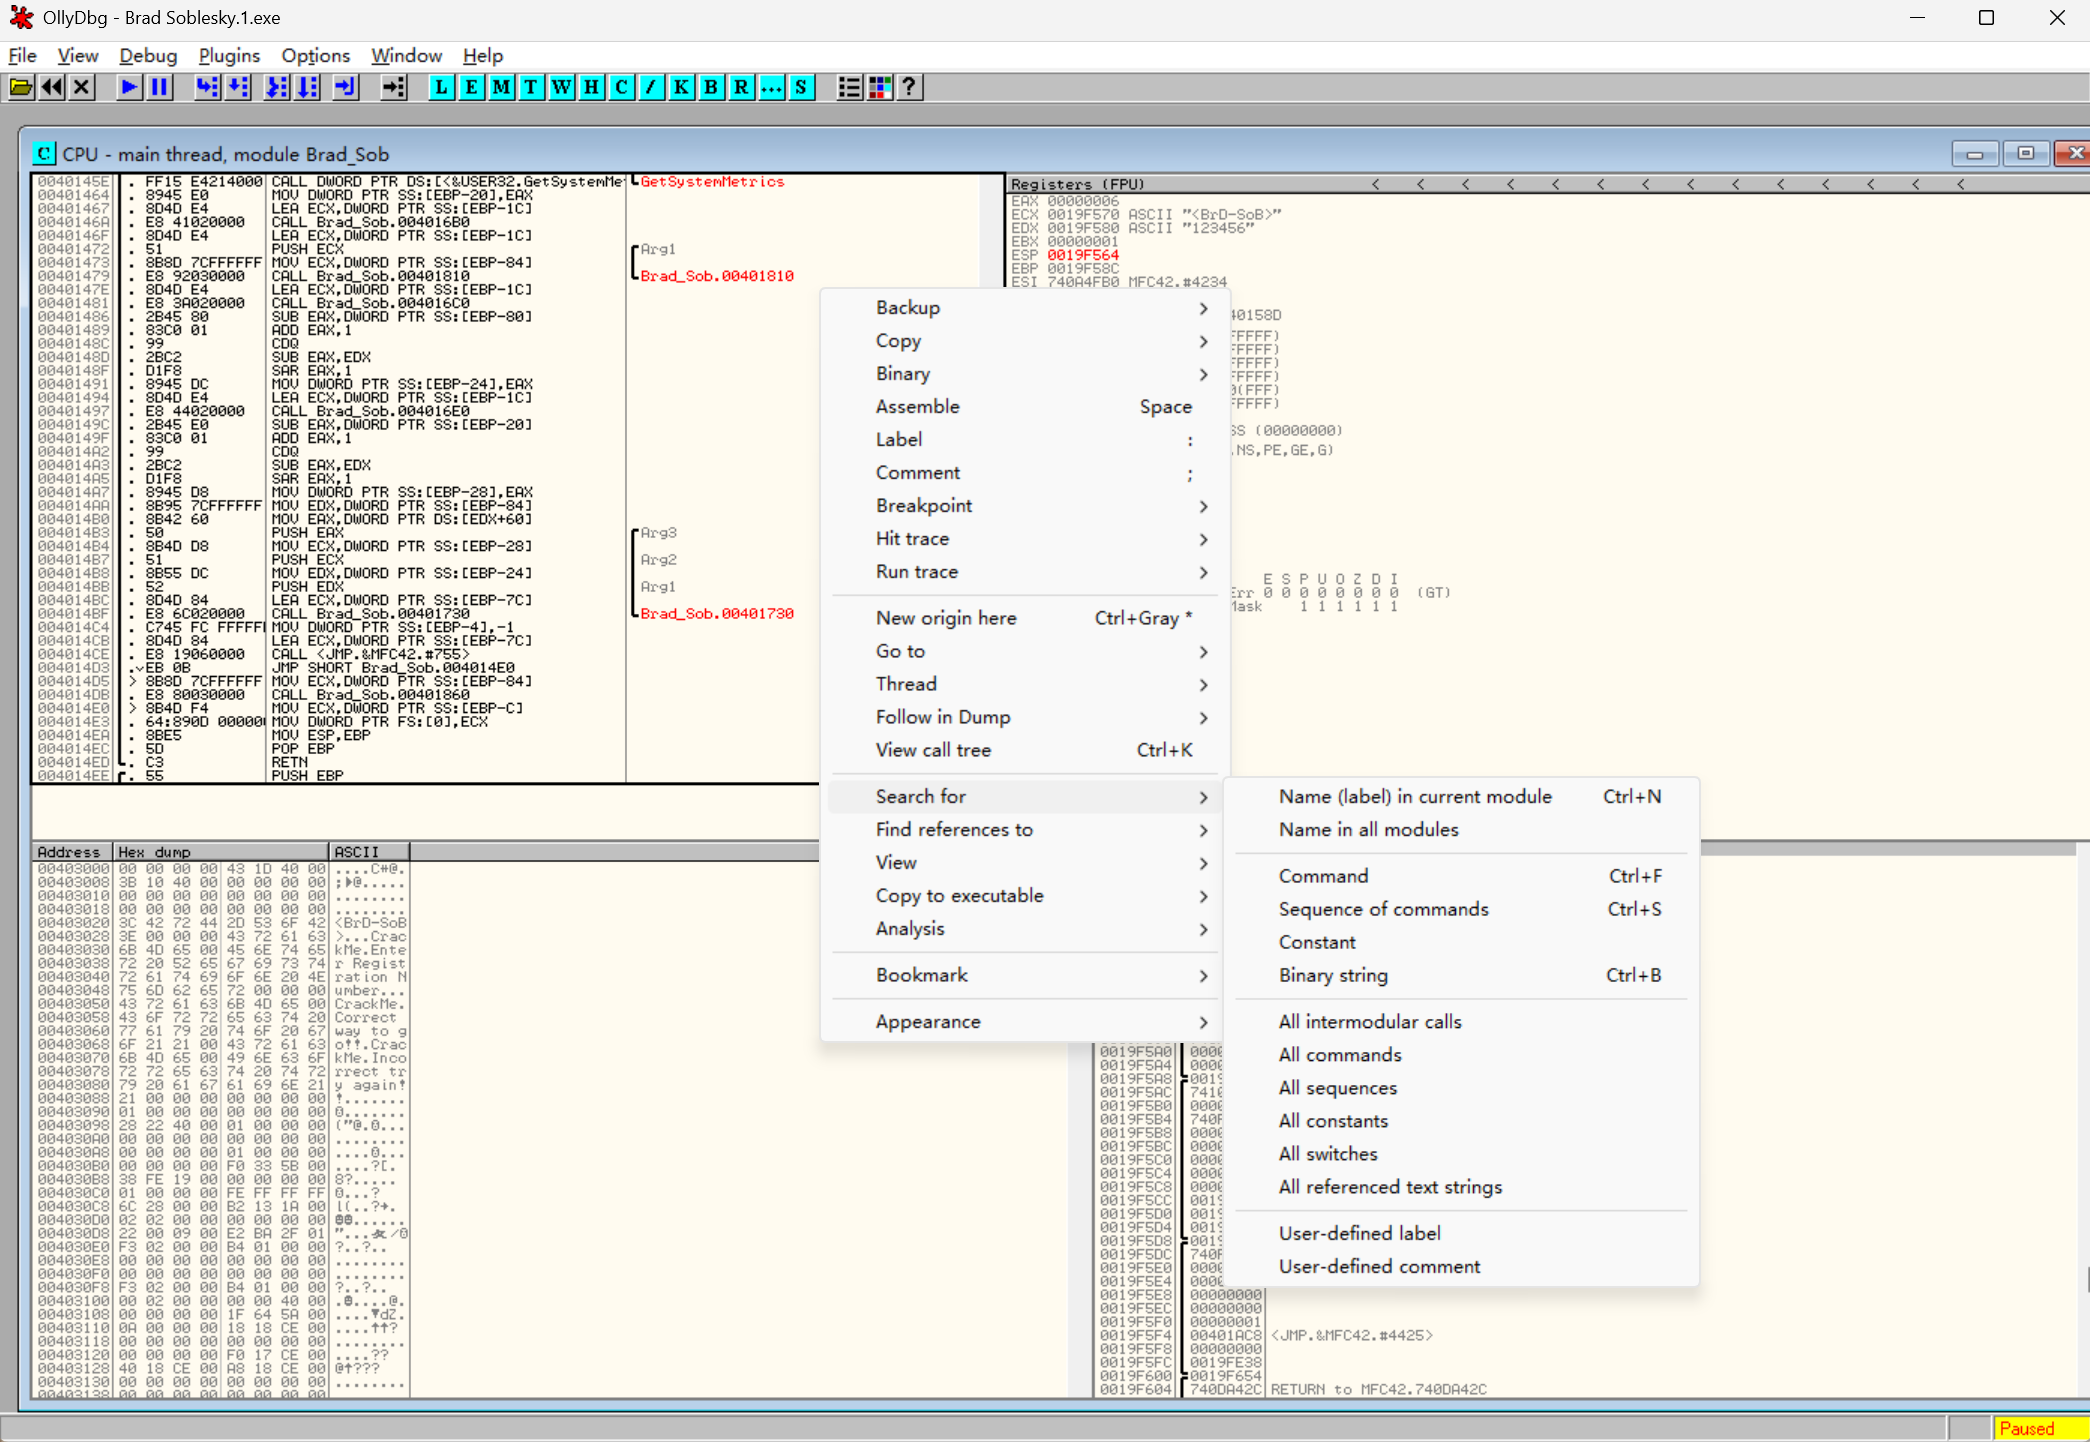
Task: Open the Call stack K icon
Action: pyautogui.click(x=681, y=87)
